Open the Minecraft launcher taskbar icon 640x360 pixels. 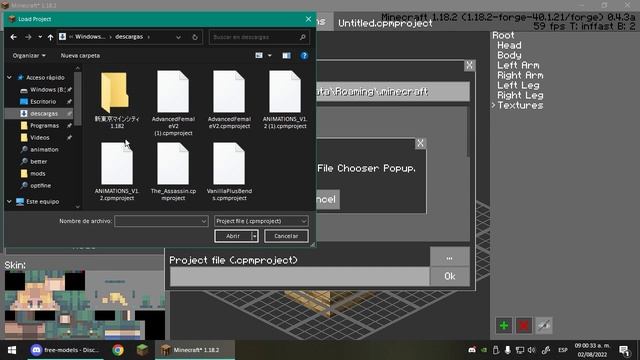coord(142,350)
